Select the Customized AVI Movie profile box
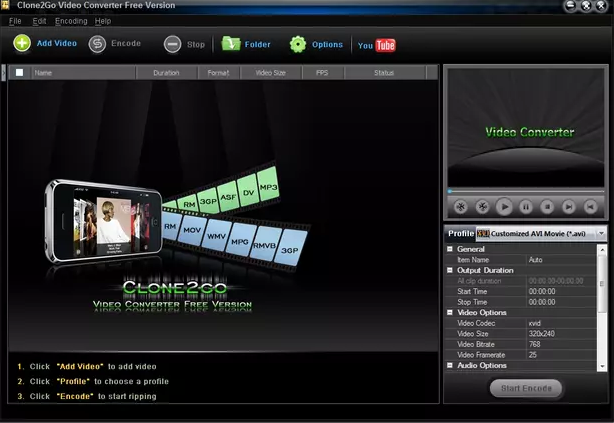Screen dimensions: 614x423 [x=541, y=233]
